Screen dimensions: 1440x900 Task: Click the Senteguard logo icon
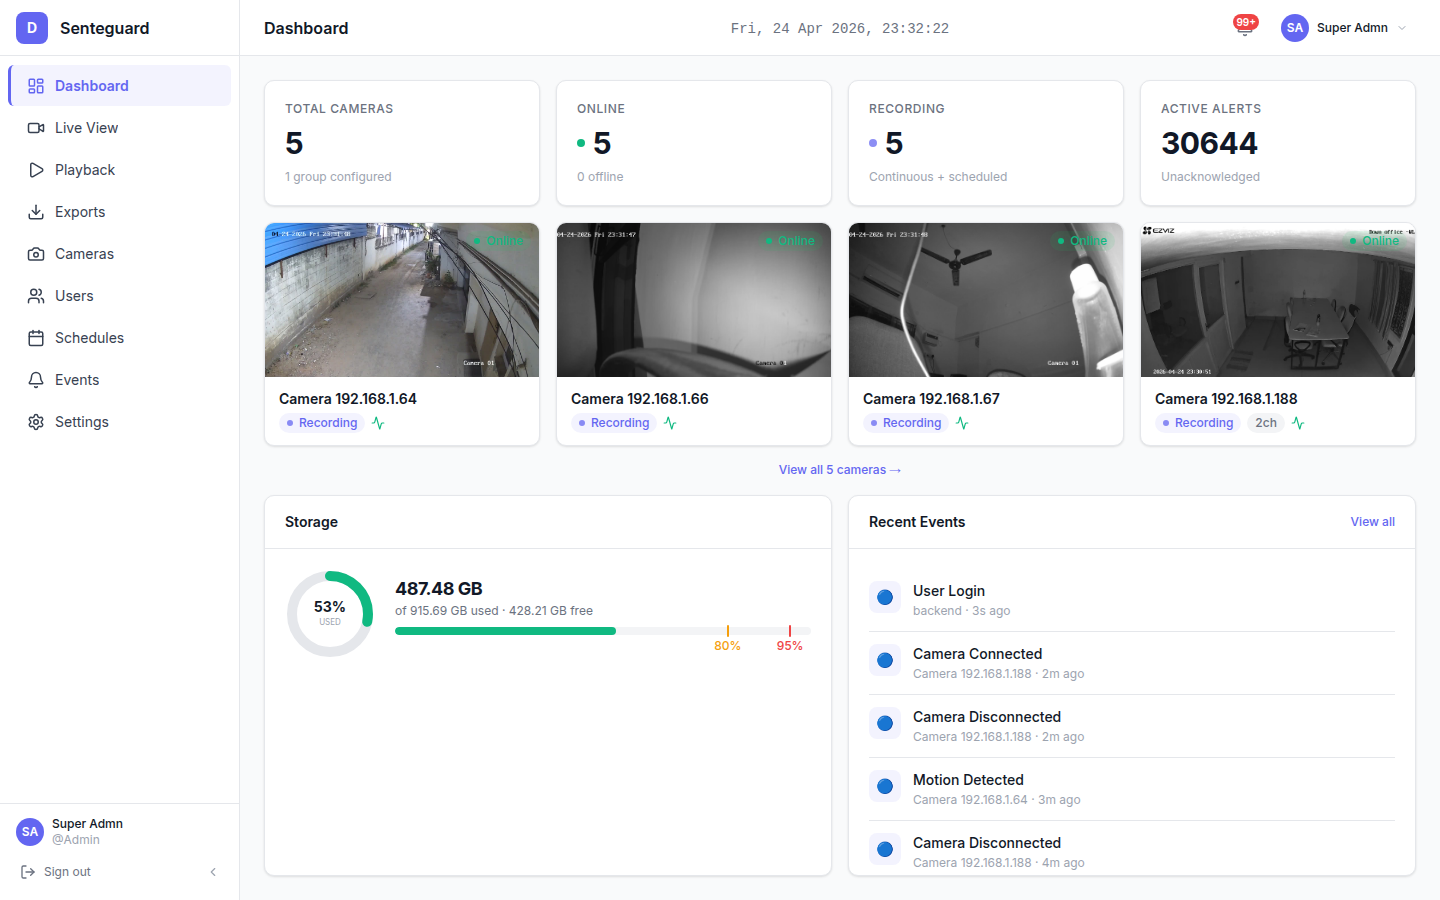click(32, 28)
